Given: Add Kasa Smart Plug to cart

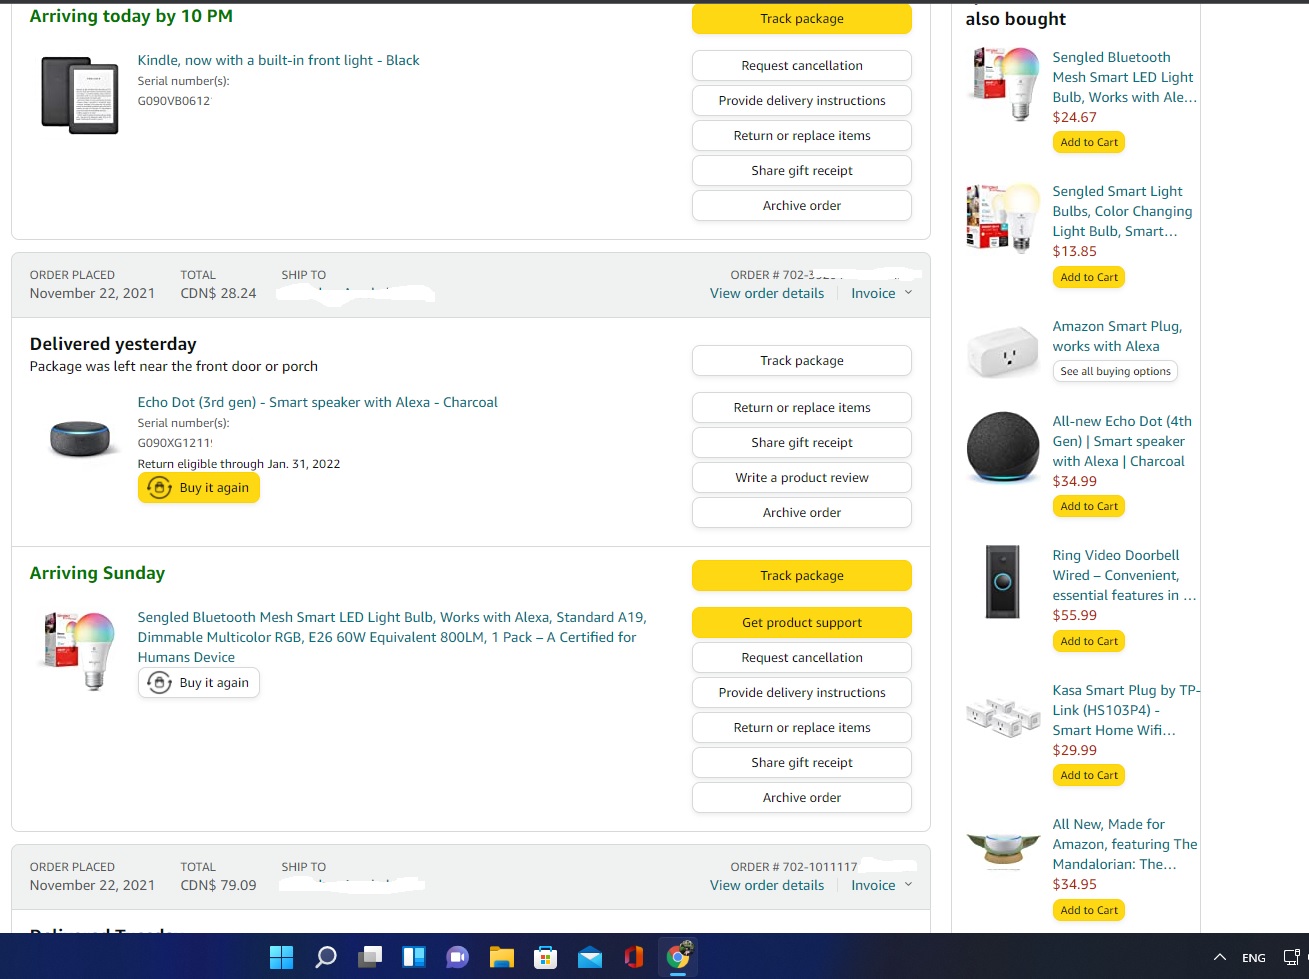Looking at the screenshot, I should 1089,775.
